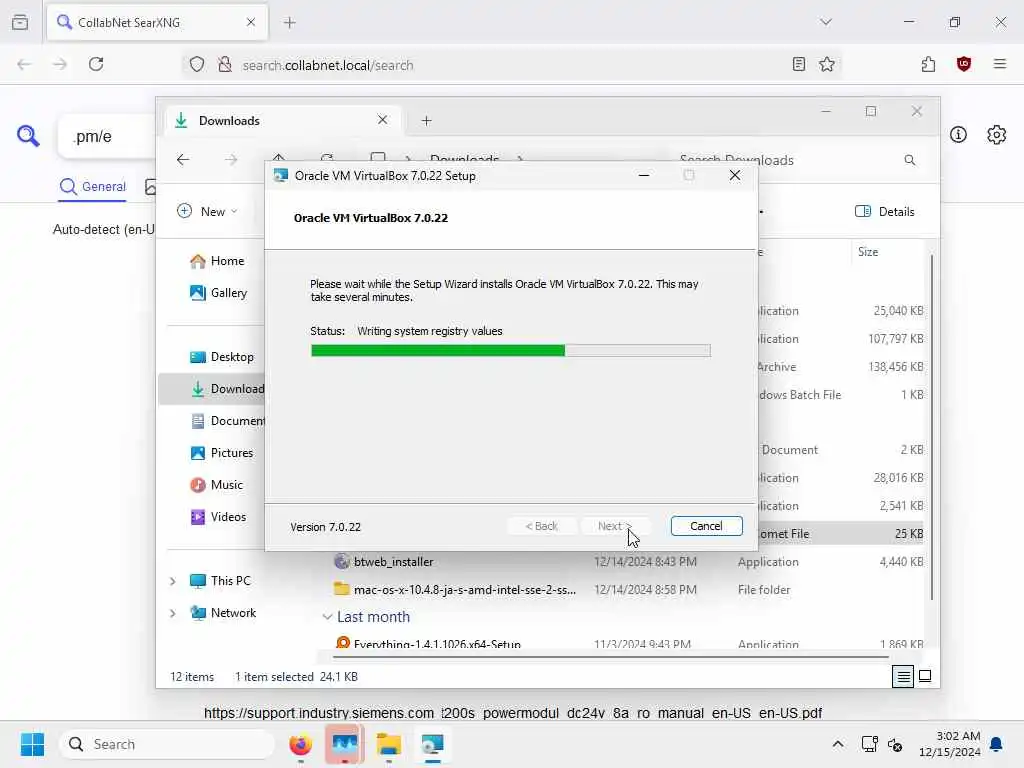
Task: Click the VirtualBox install progress bar
Action: tap(511, 351)
